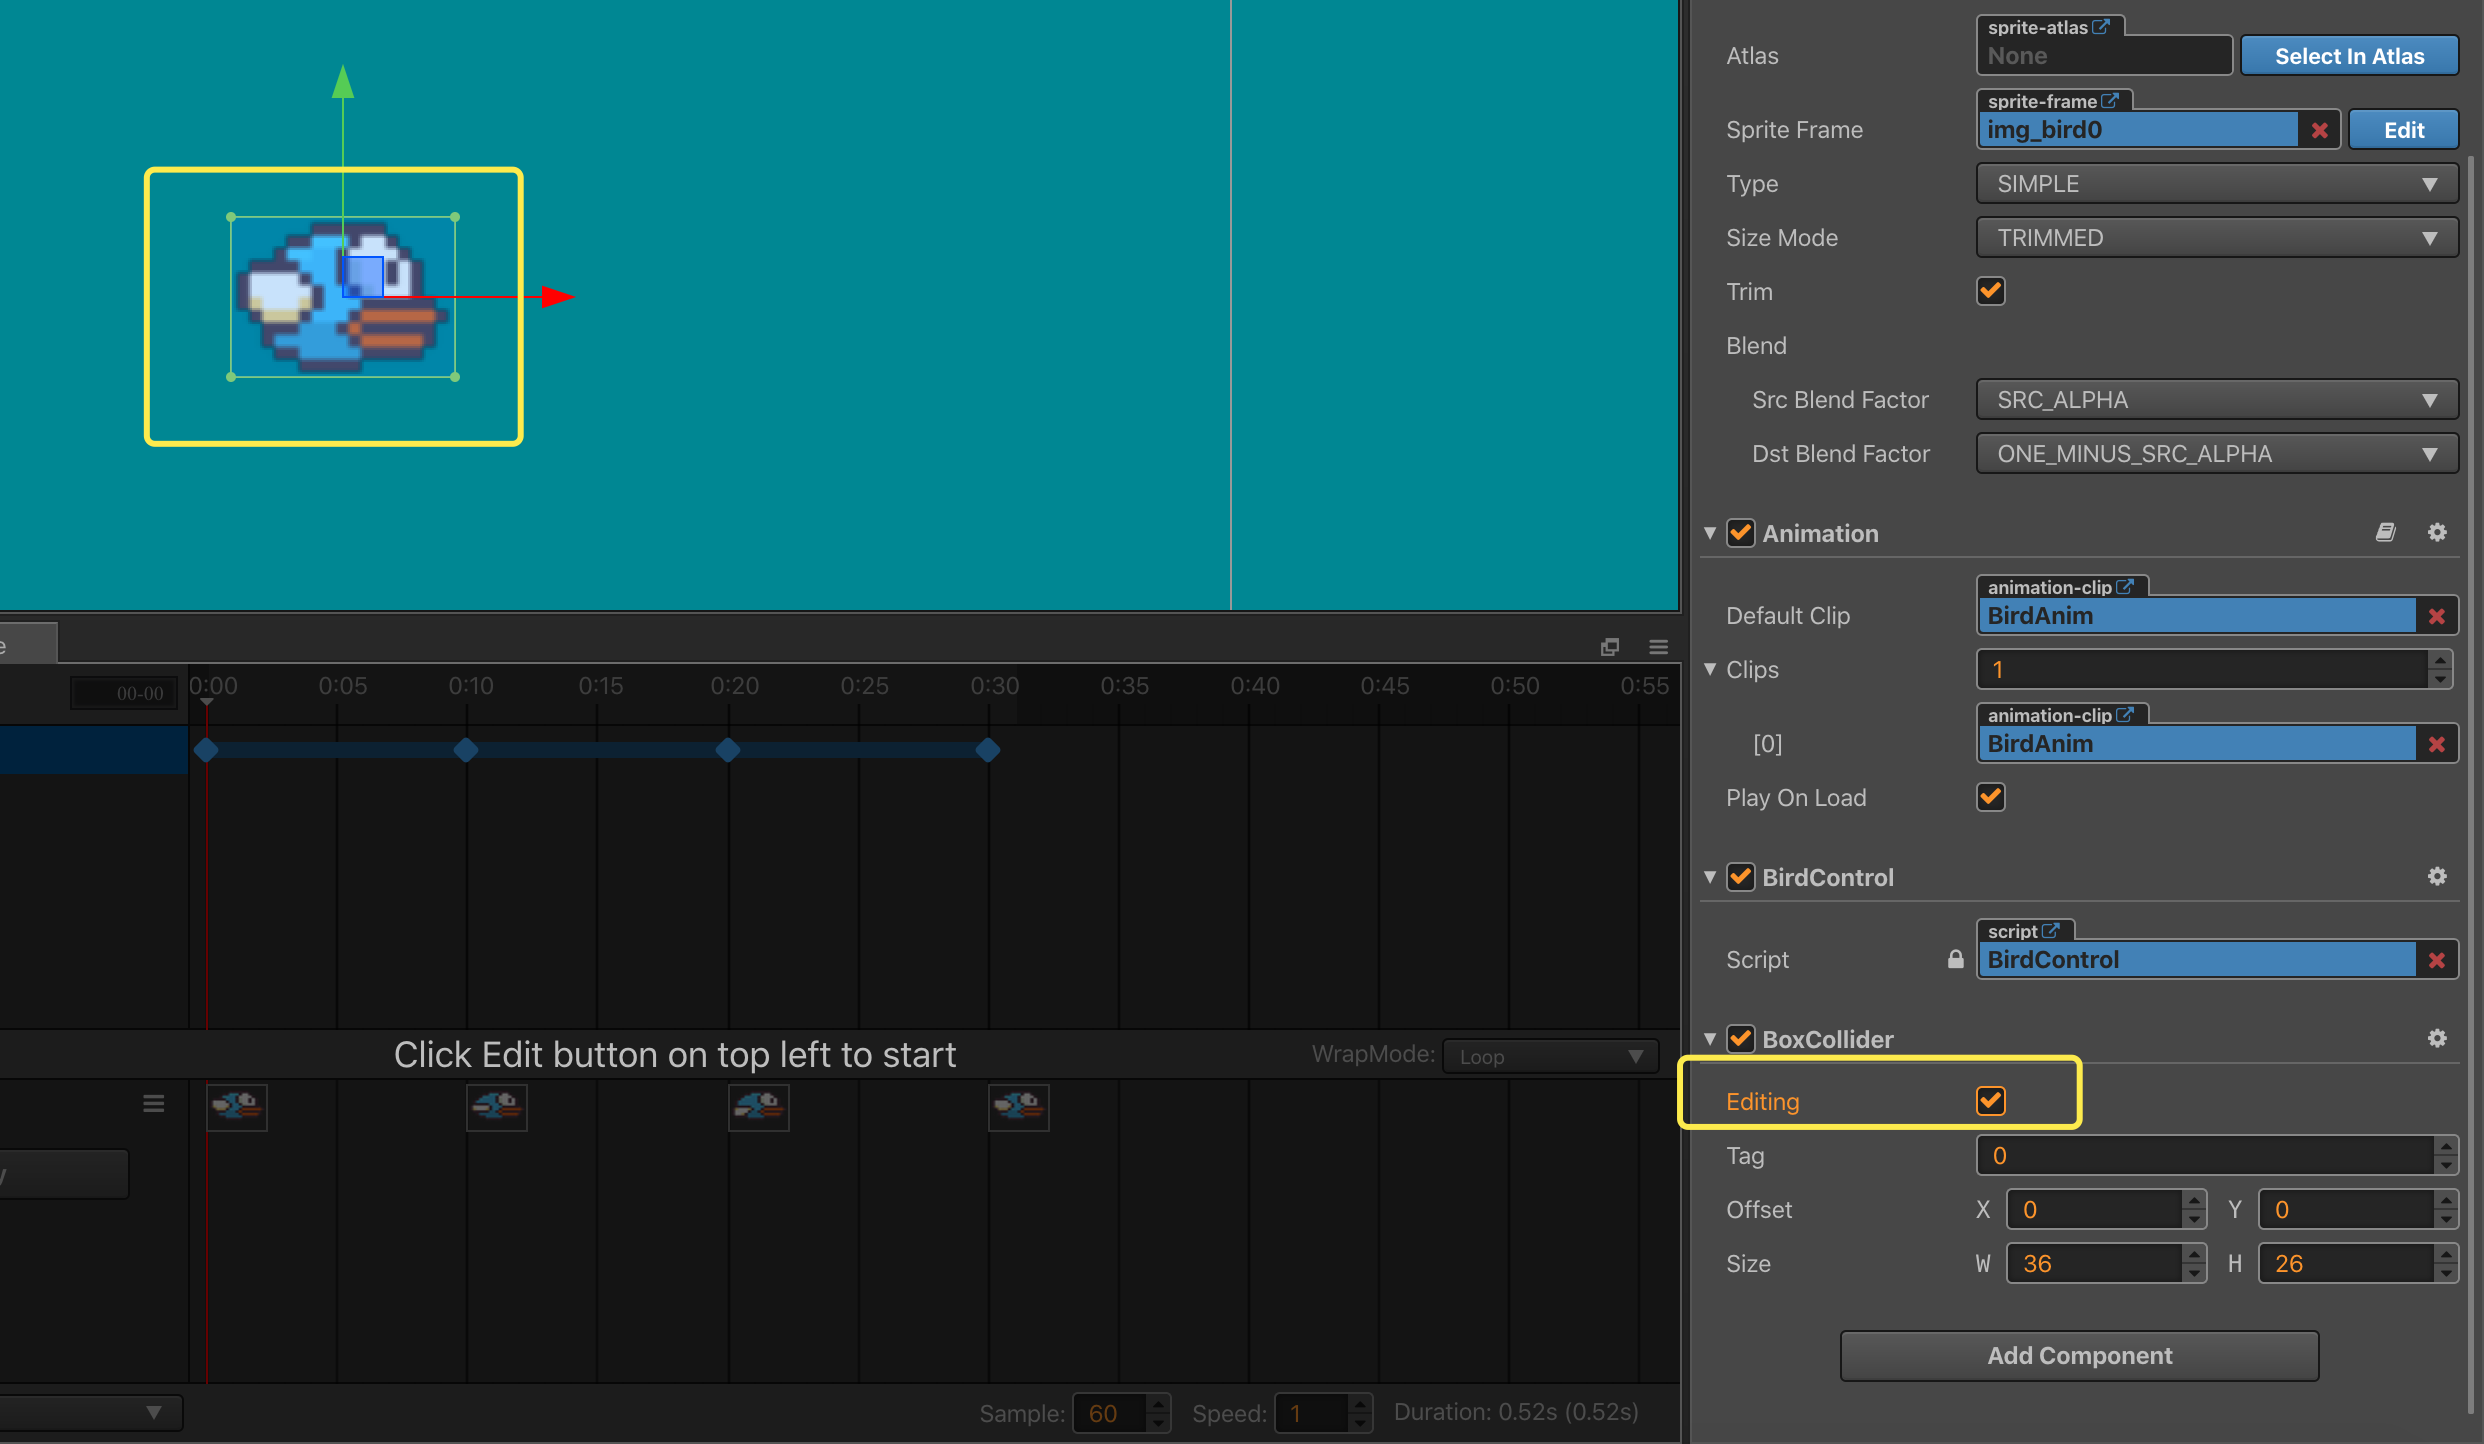This screenshot has height=1444, width=2484.
Task: Pop out the timeline panel
Action: click(1610, 647)
